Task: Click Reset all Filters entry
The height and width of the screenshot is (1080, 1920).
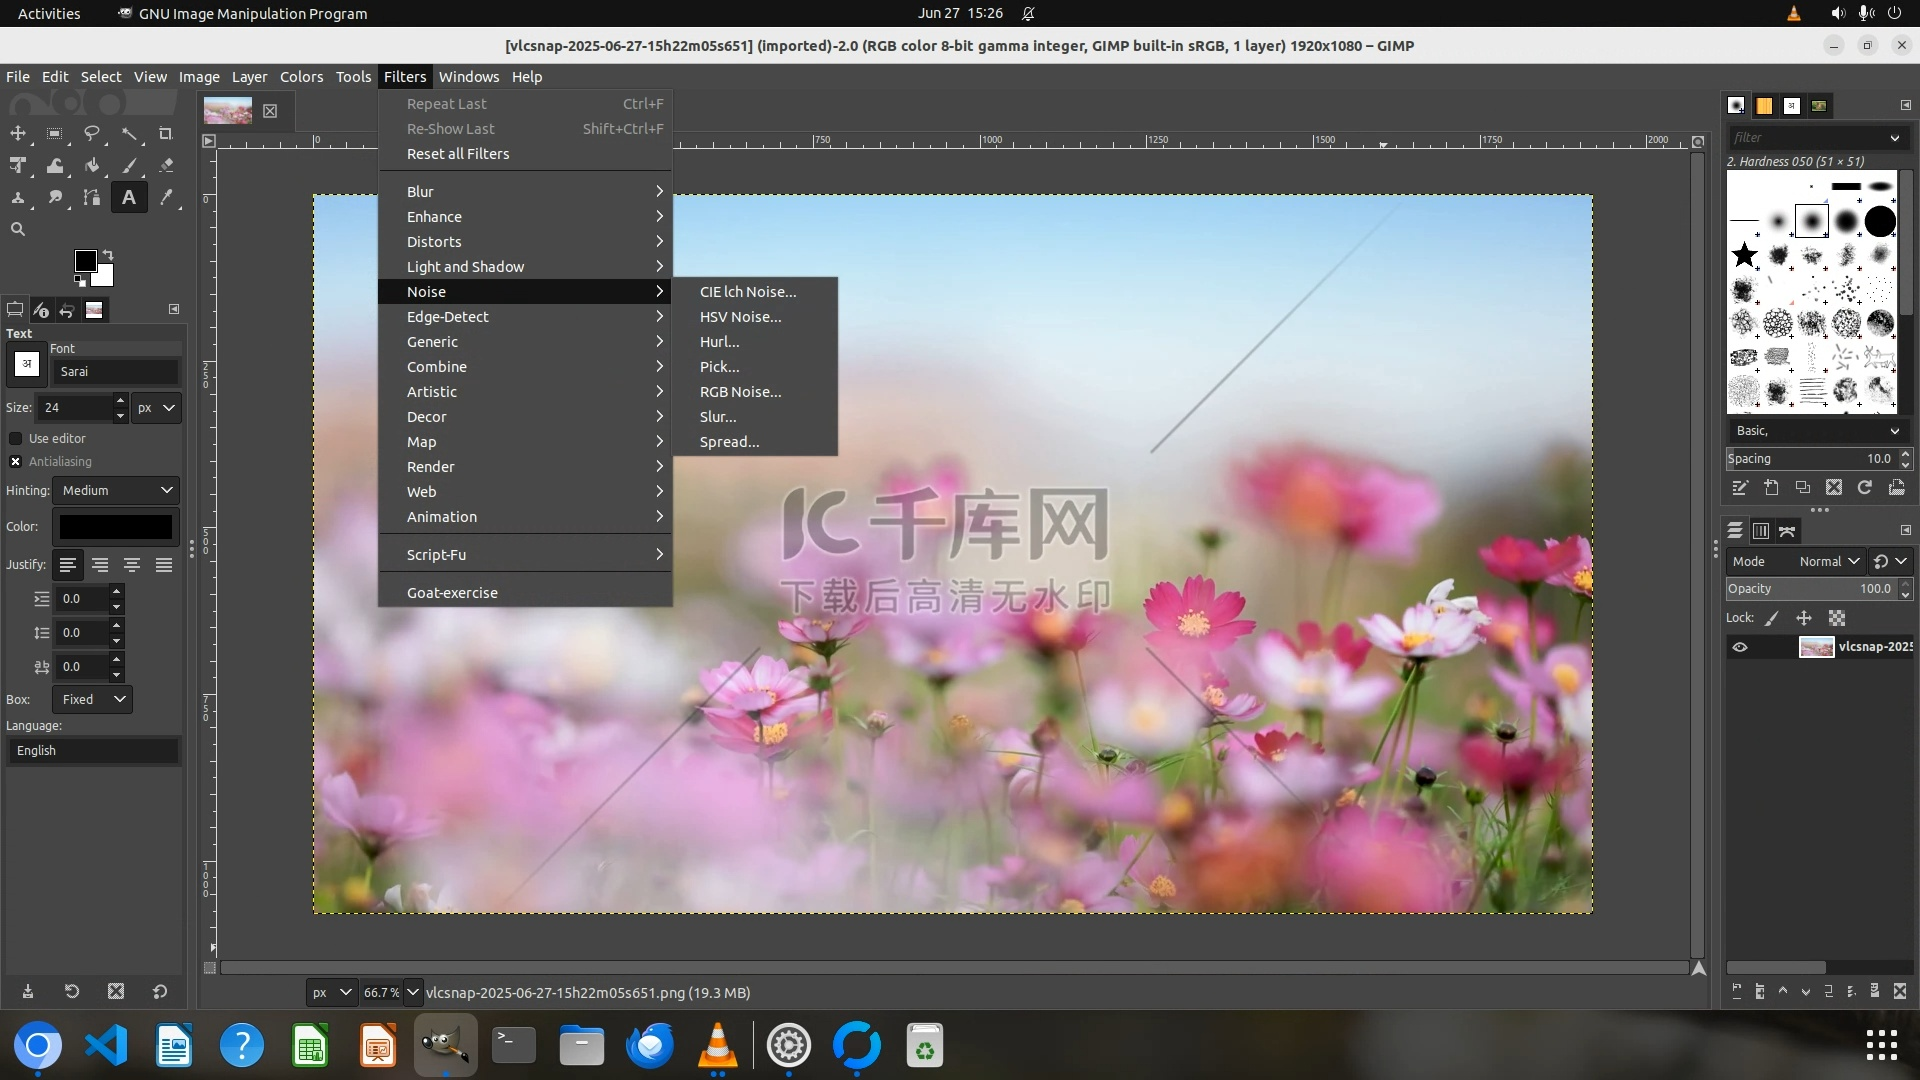Action: pos(458,154)
